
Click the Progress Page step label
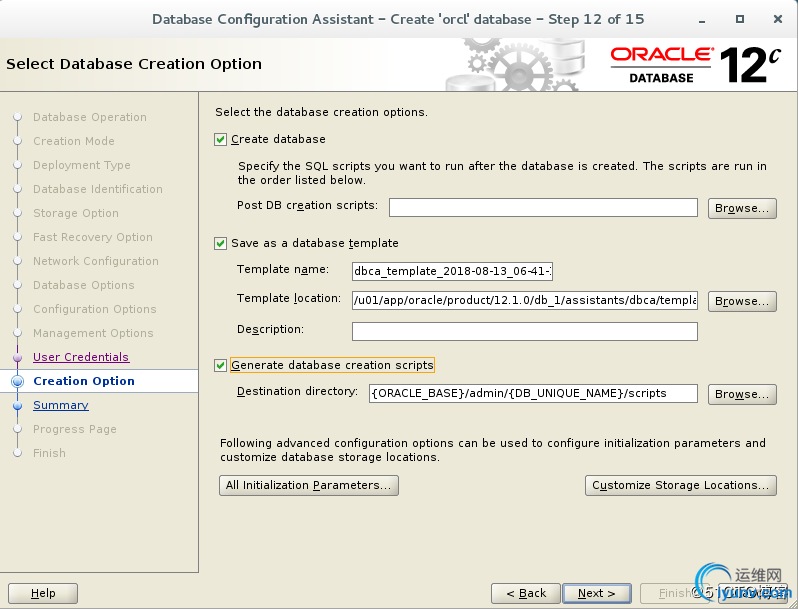pyautogui.click(x=75, y=429)
